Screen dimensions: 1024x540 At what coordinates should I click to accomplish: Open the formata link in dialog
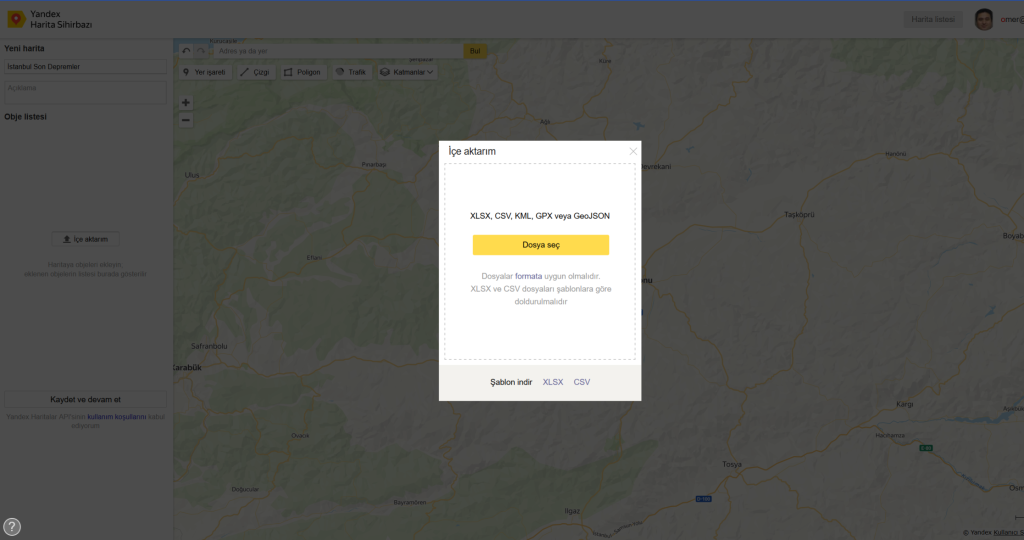(x=528, y=276)
